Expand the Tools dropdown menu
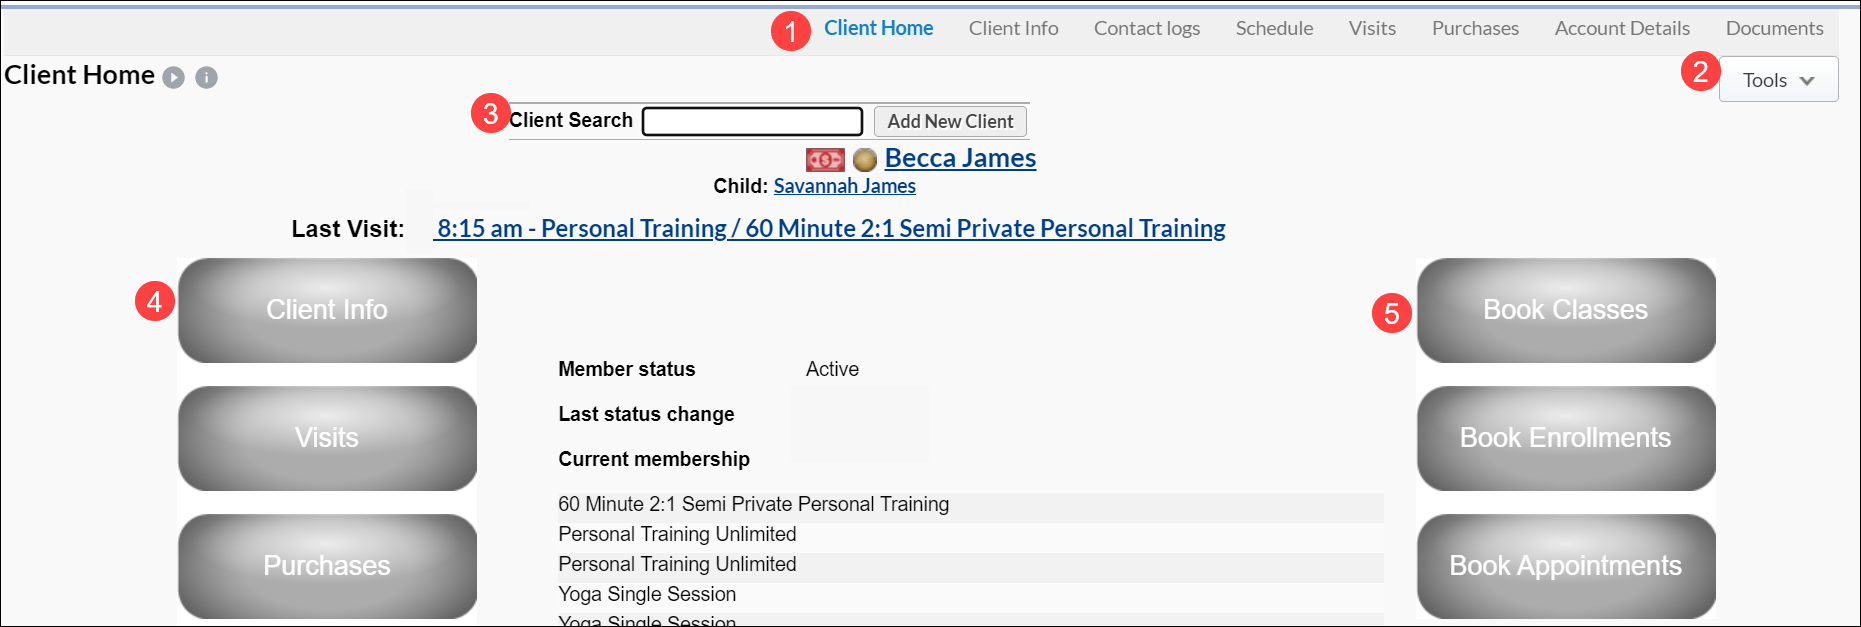 point(1778,80)
